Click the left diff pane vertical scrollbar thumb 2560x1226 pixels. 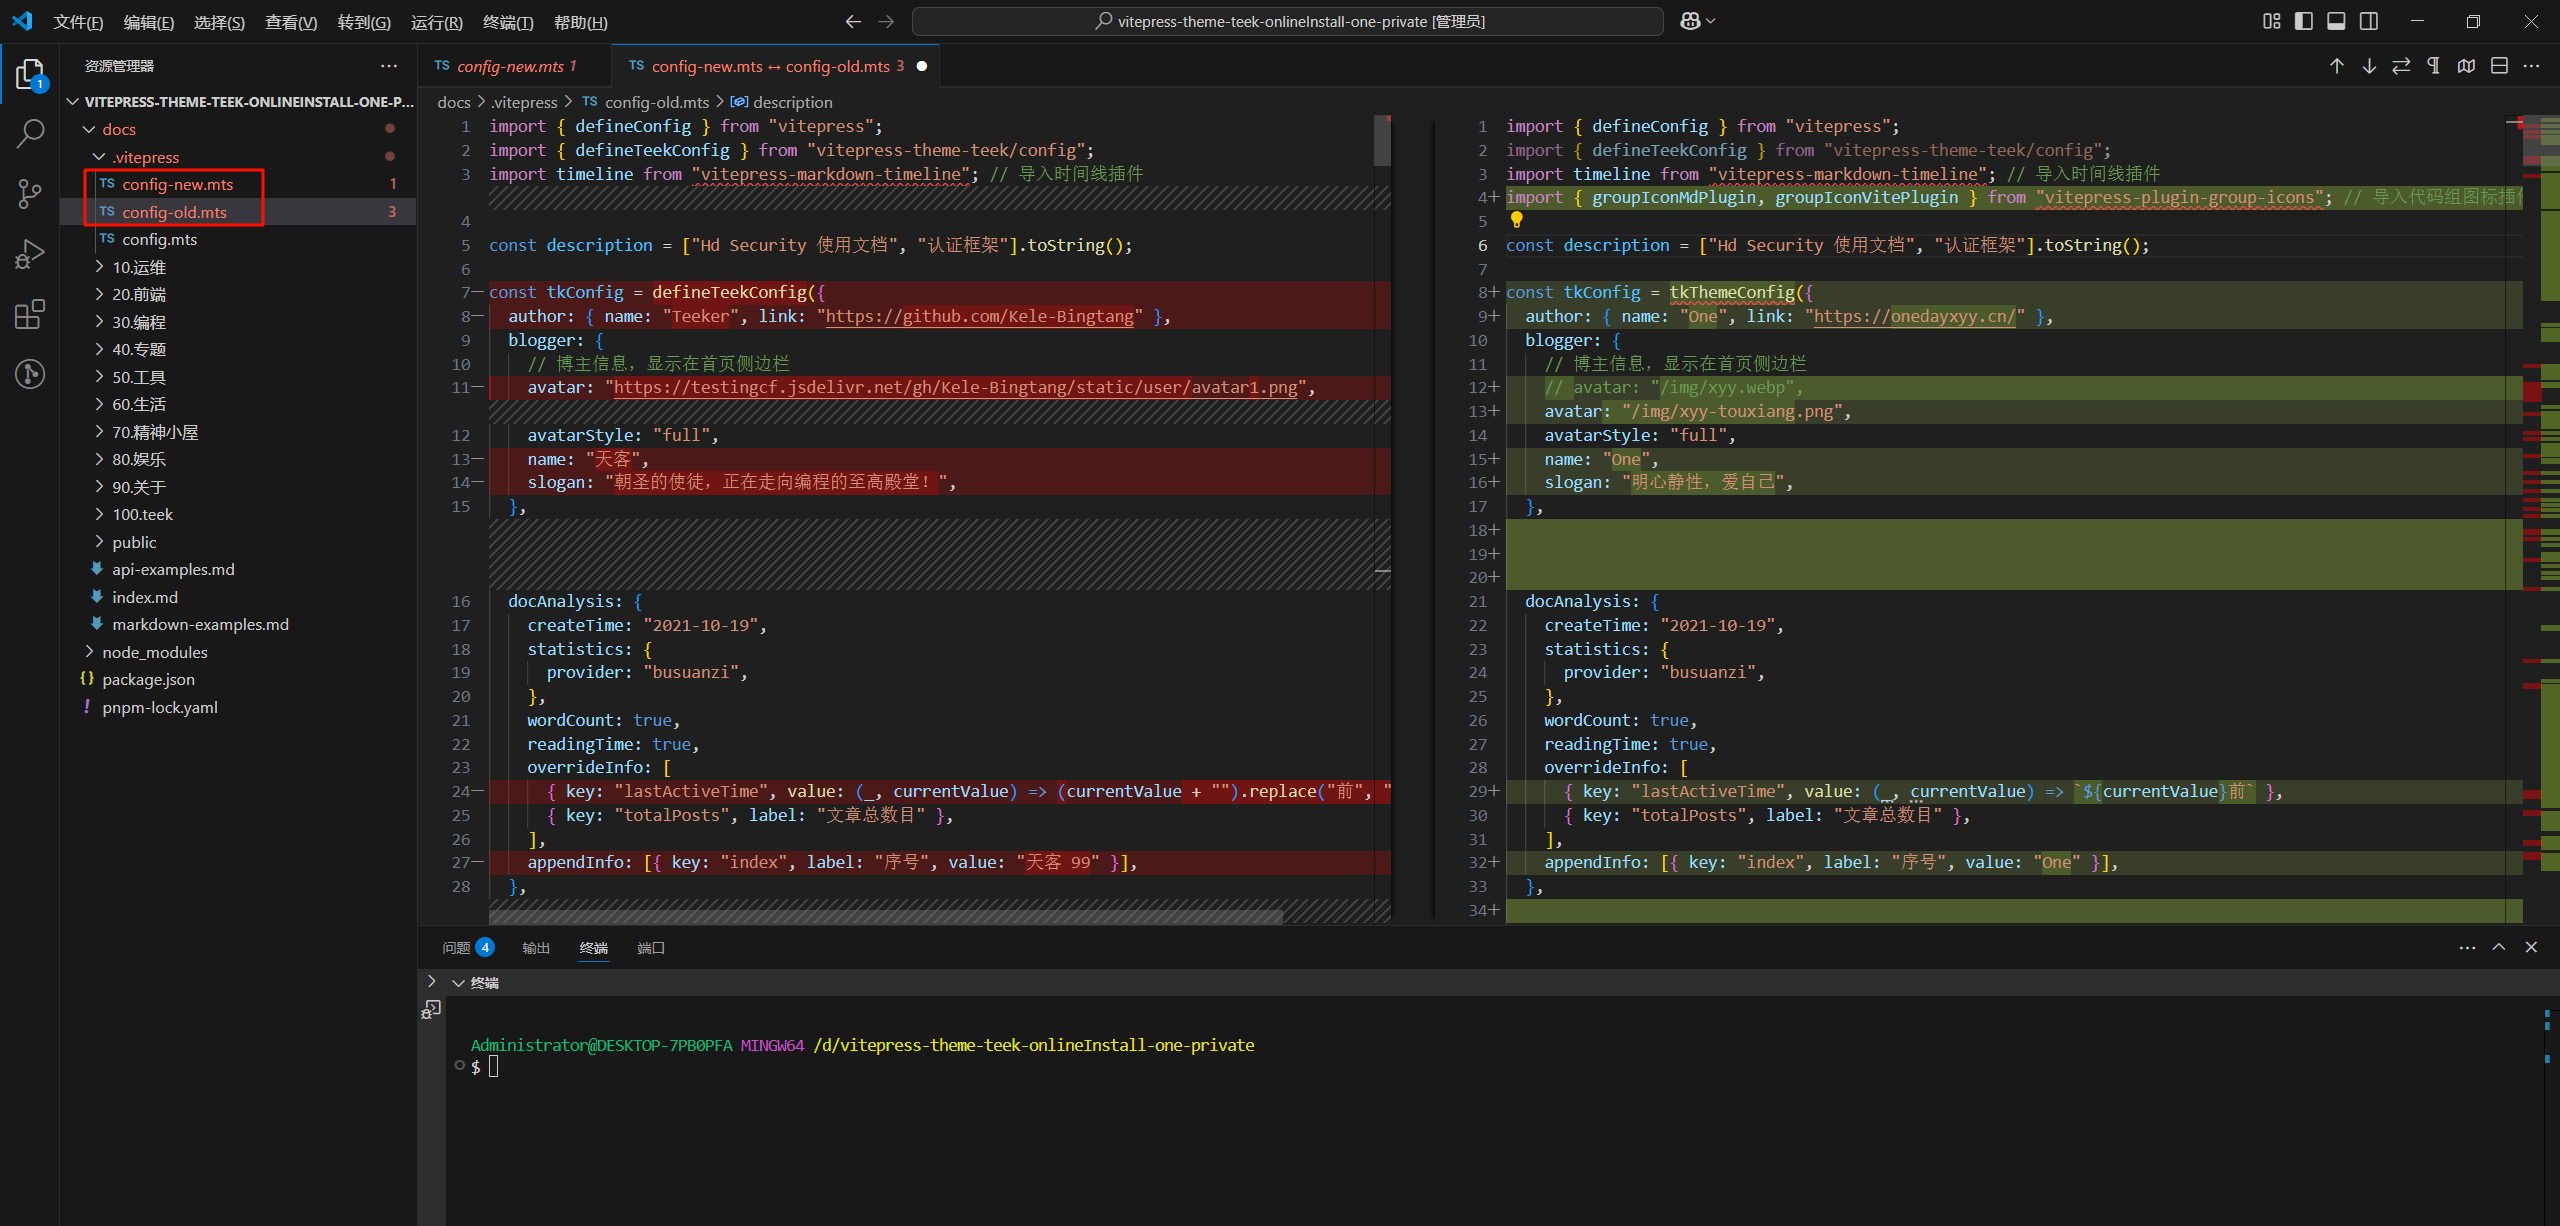click(1382, 141)
